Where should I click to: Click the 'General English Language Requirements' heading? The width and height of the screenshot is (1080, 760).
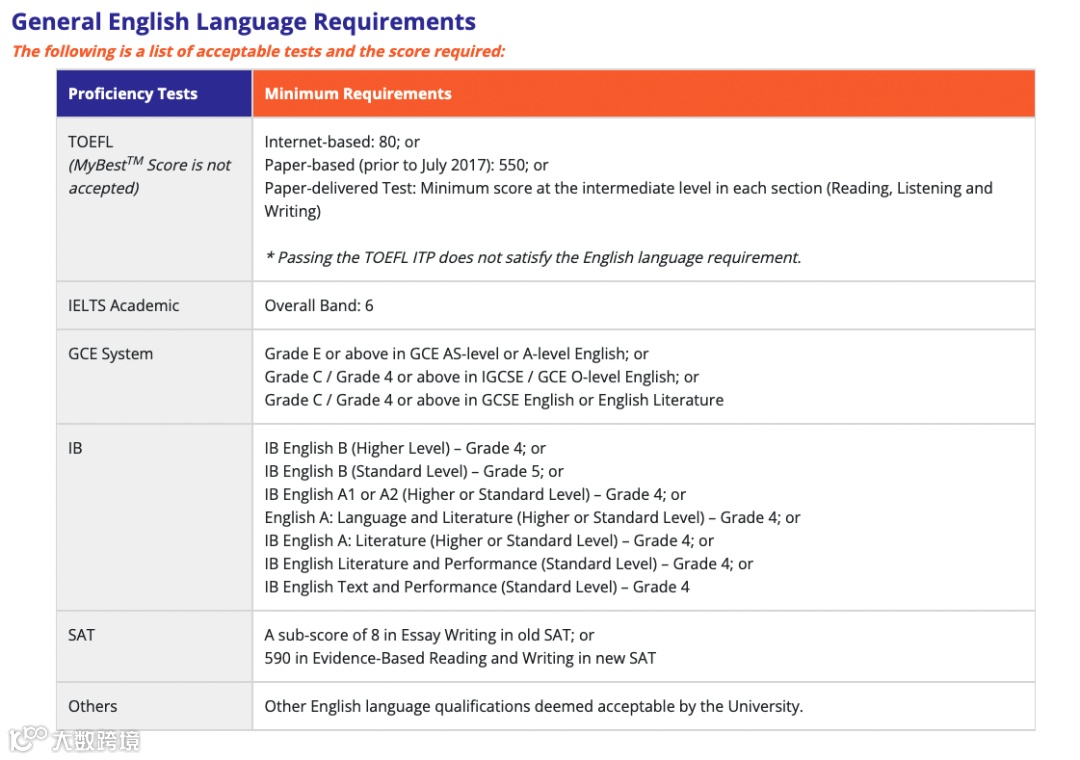pos(244,22)
